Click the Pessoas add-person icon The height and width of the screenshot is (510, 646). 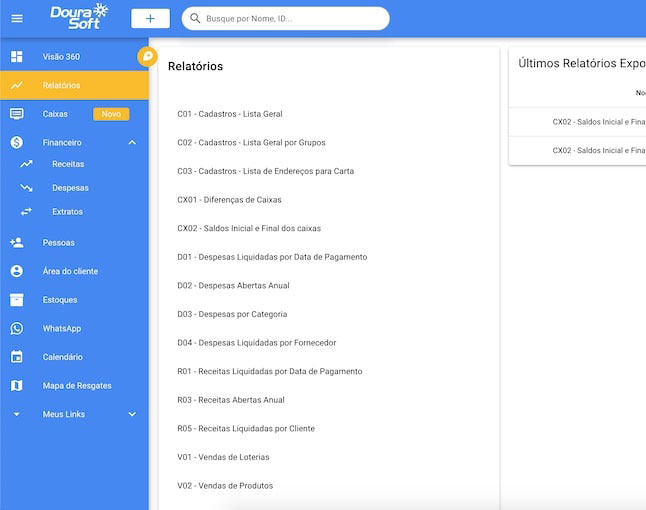(x=17, y=243)
